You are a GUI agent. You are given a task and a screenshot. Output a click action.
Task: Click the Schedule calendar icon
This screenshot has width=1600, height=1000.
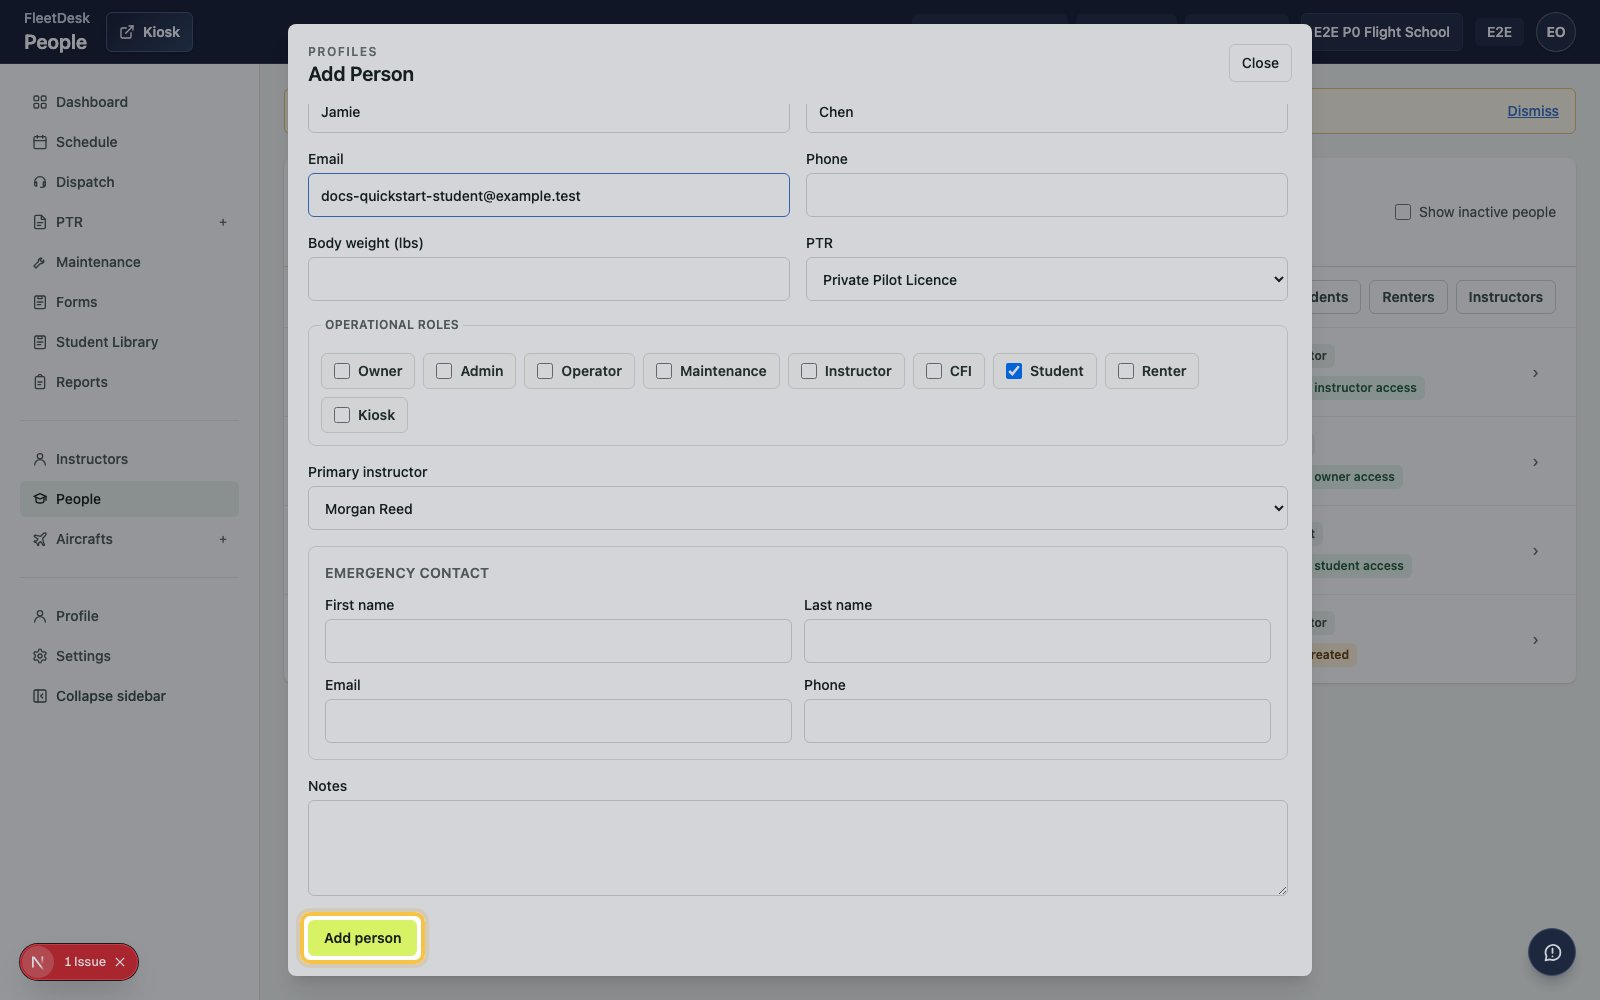coord(40,142)
